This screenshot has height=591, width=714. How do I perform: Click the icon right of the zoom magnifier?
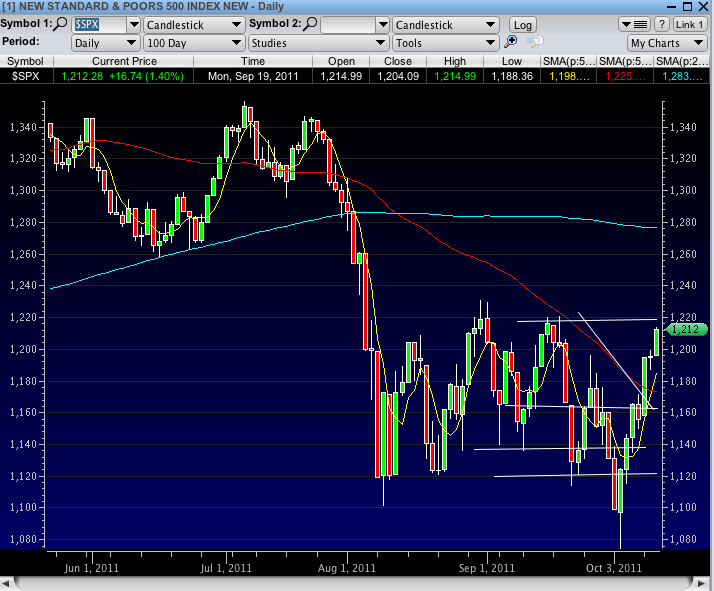pos(534,42)
